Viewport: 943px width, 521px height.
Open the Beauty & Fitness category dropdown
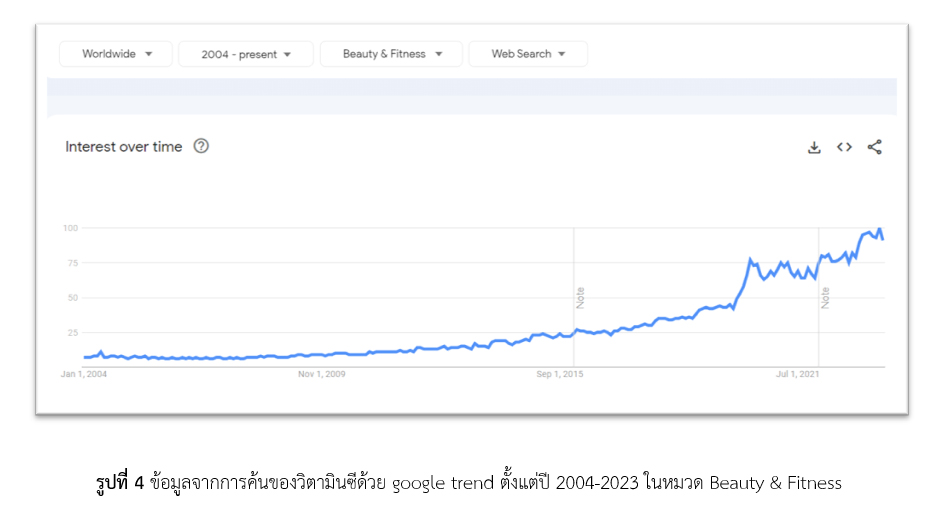click(x=391, y=54)
